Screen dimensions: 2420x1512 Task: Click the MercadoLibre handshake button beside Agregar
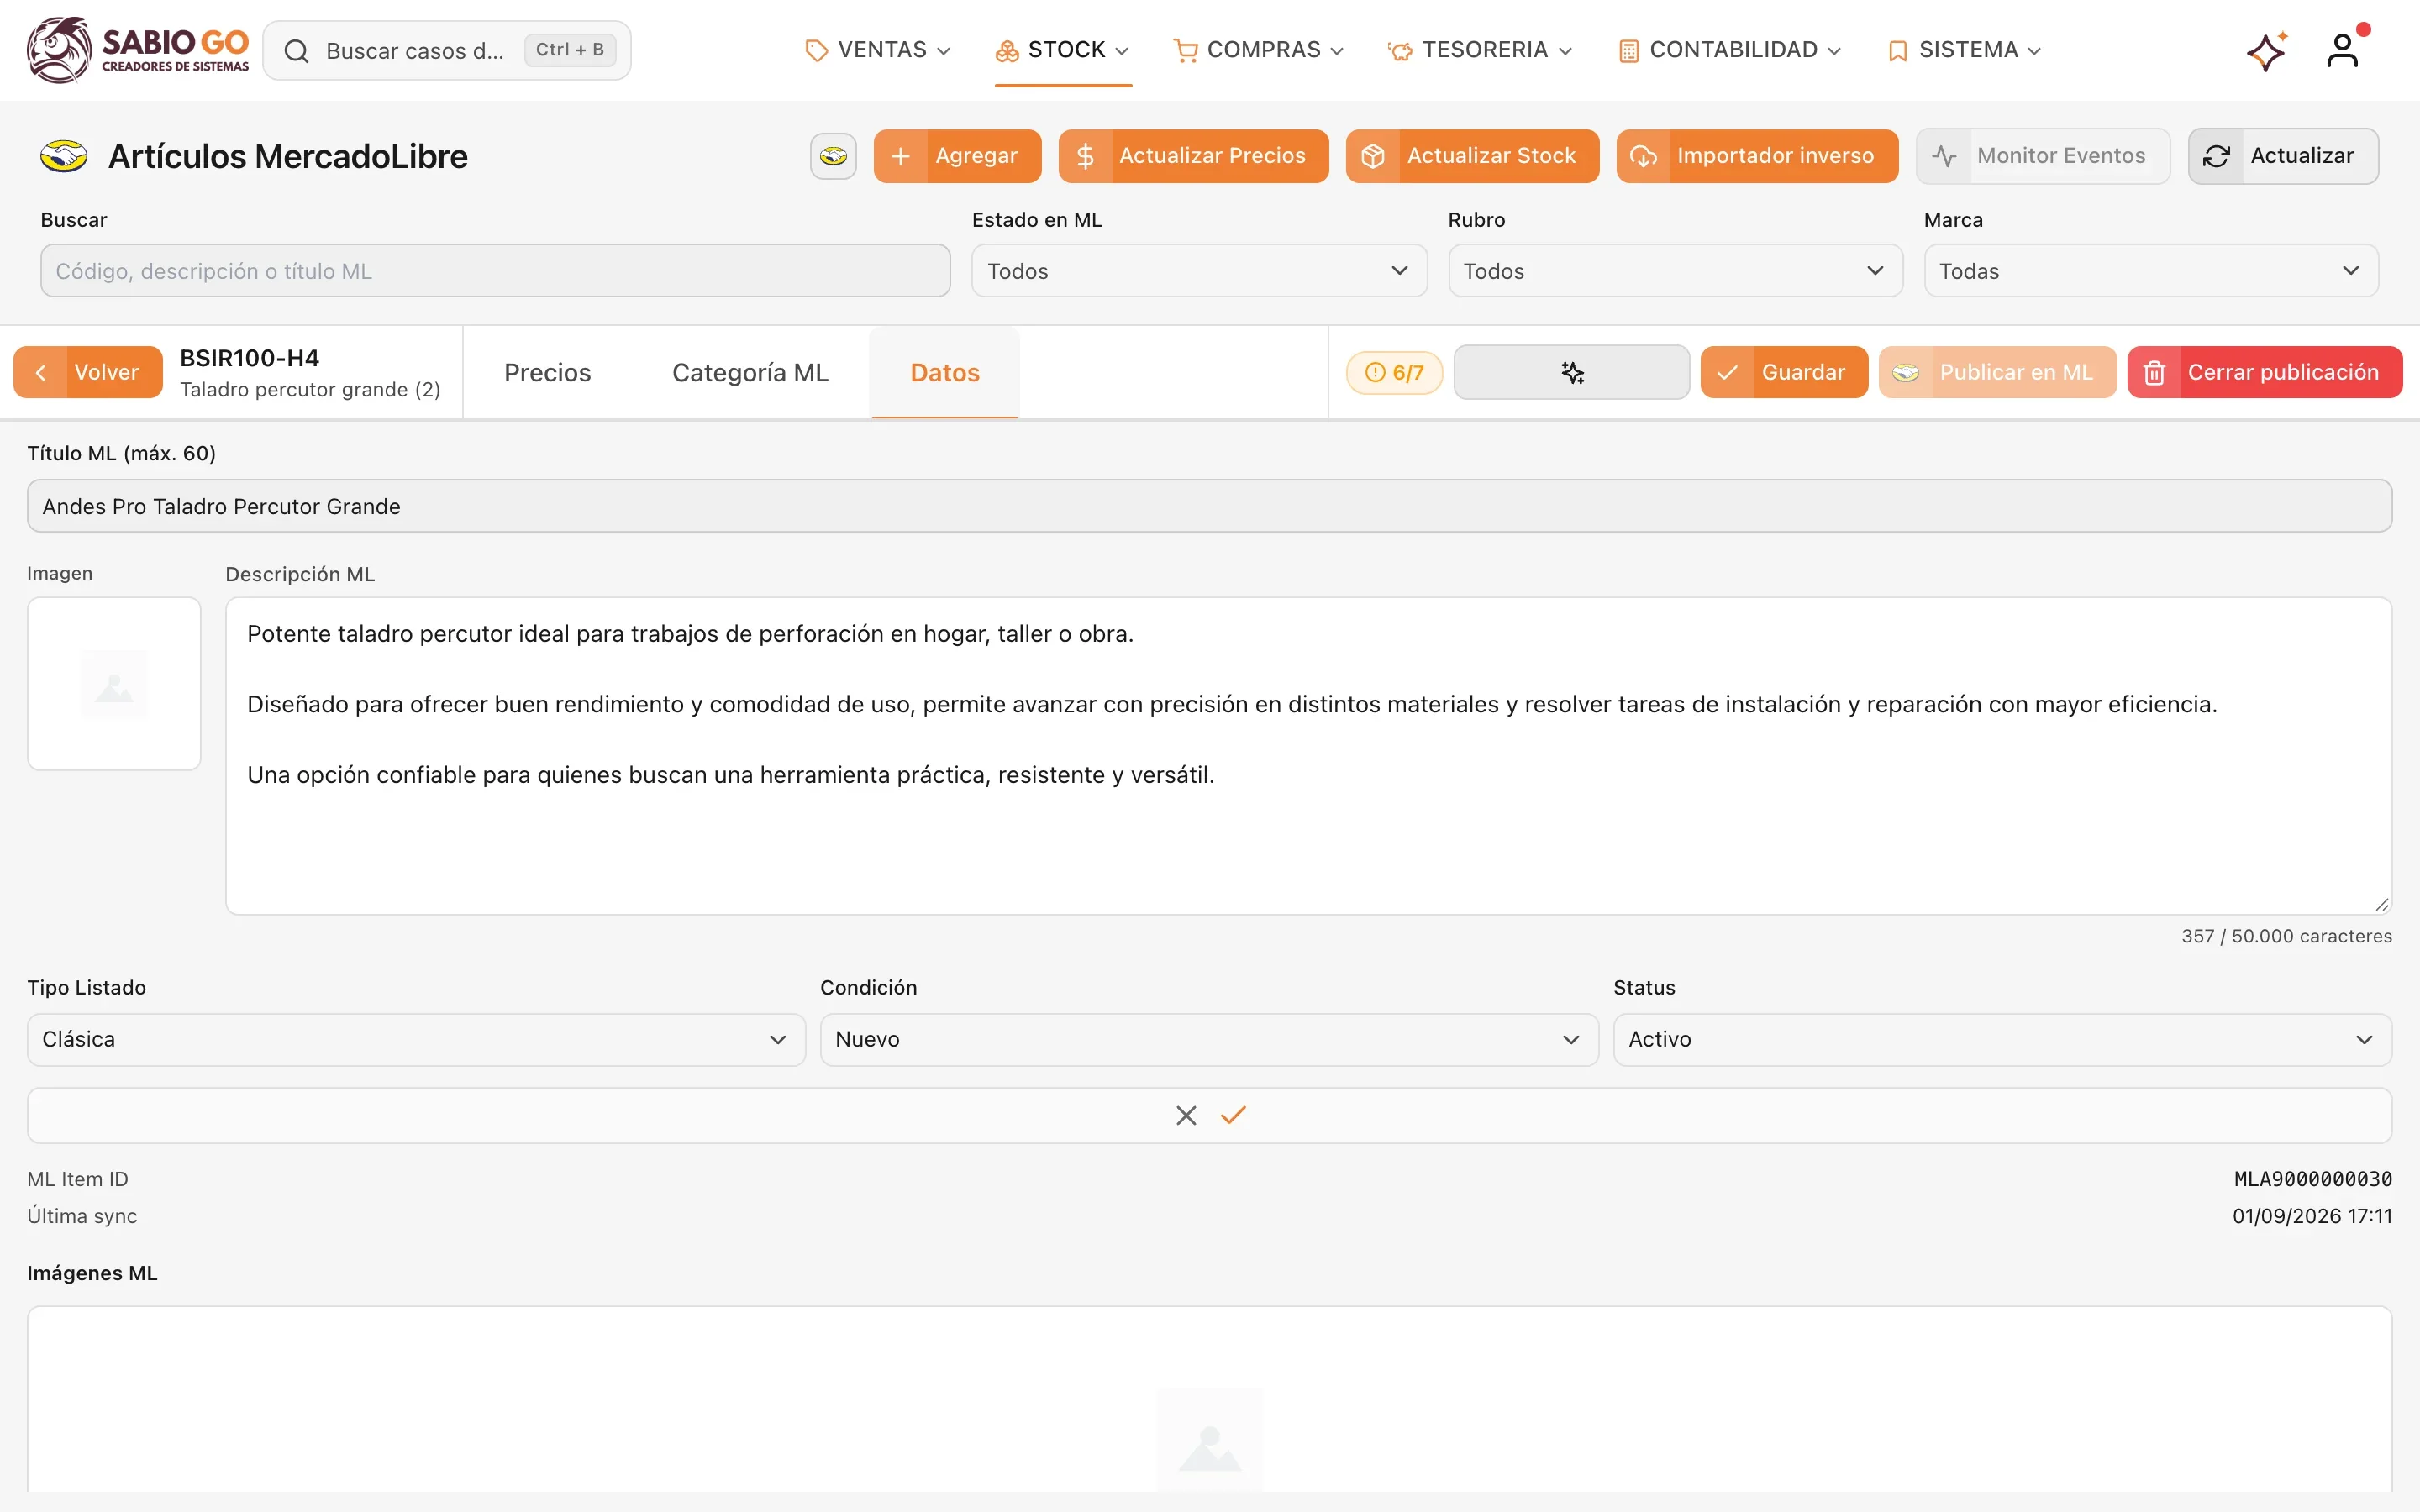833,156
